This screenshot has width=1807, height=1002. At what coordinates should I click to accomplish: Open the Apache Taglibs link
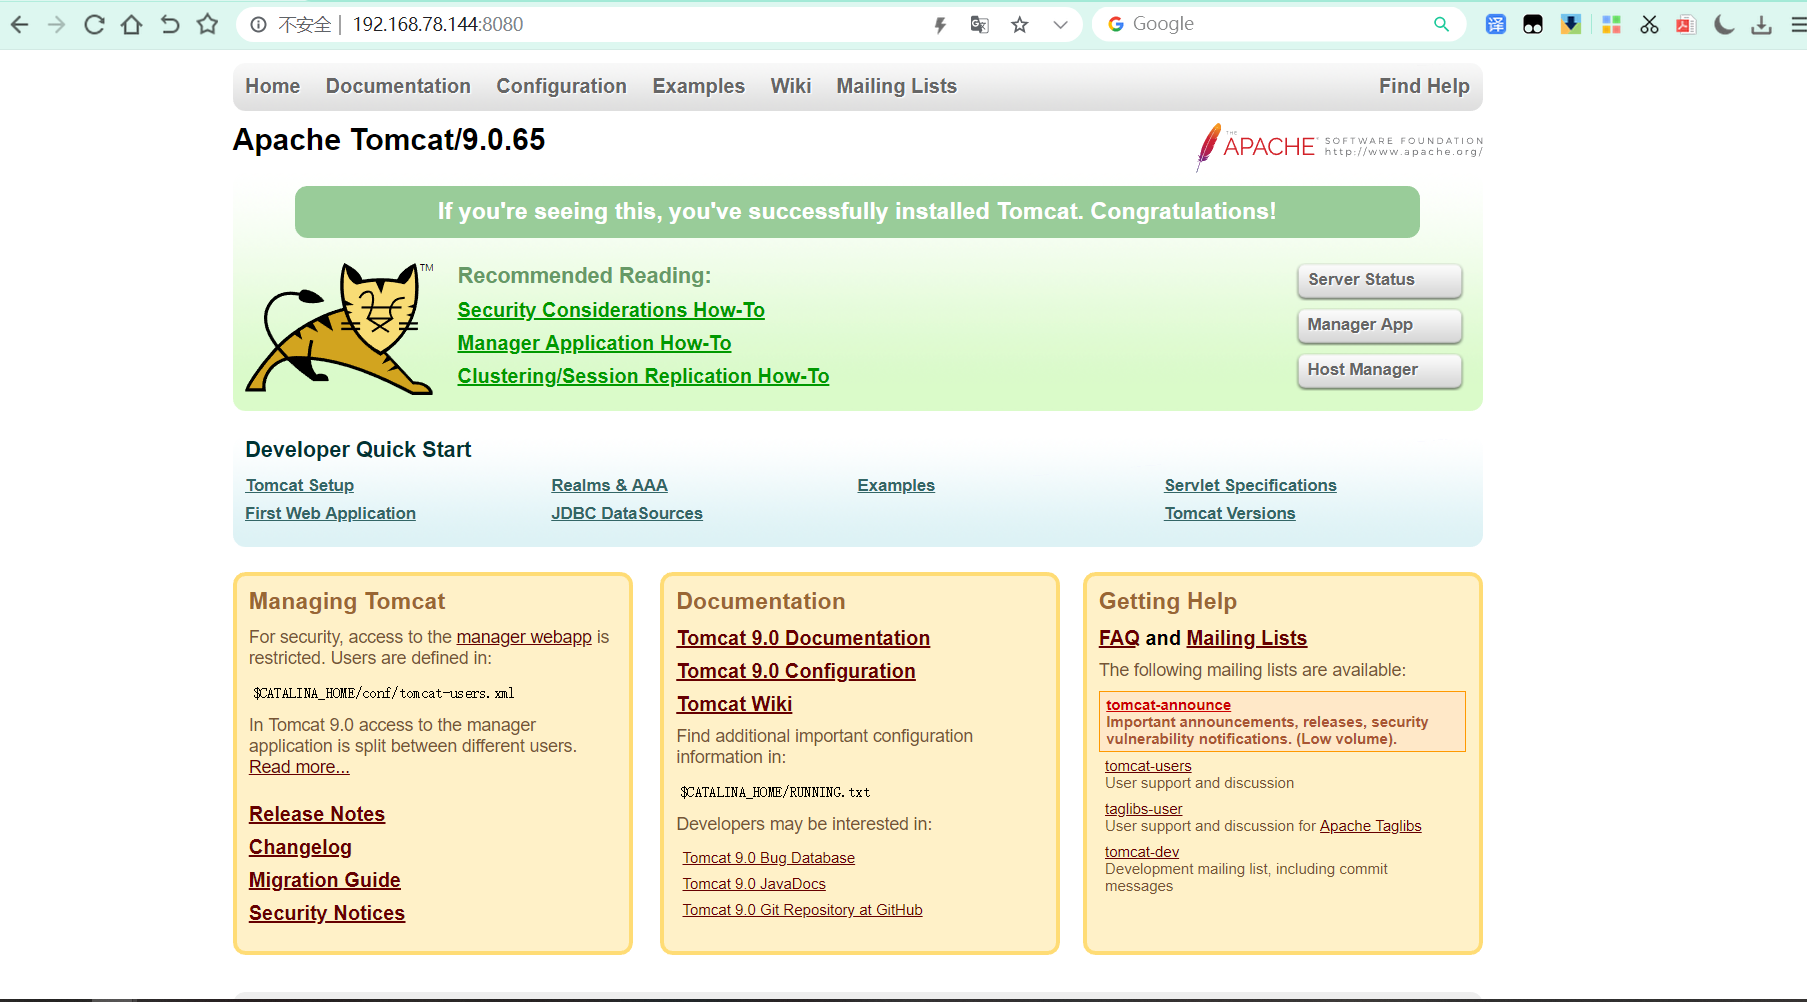(1371, 826)
